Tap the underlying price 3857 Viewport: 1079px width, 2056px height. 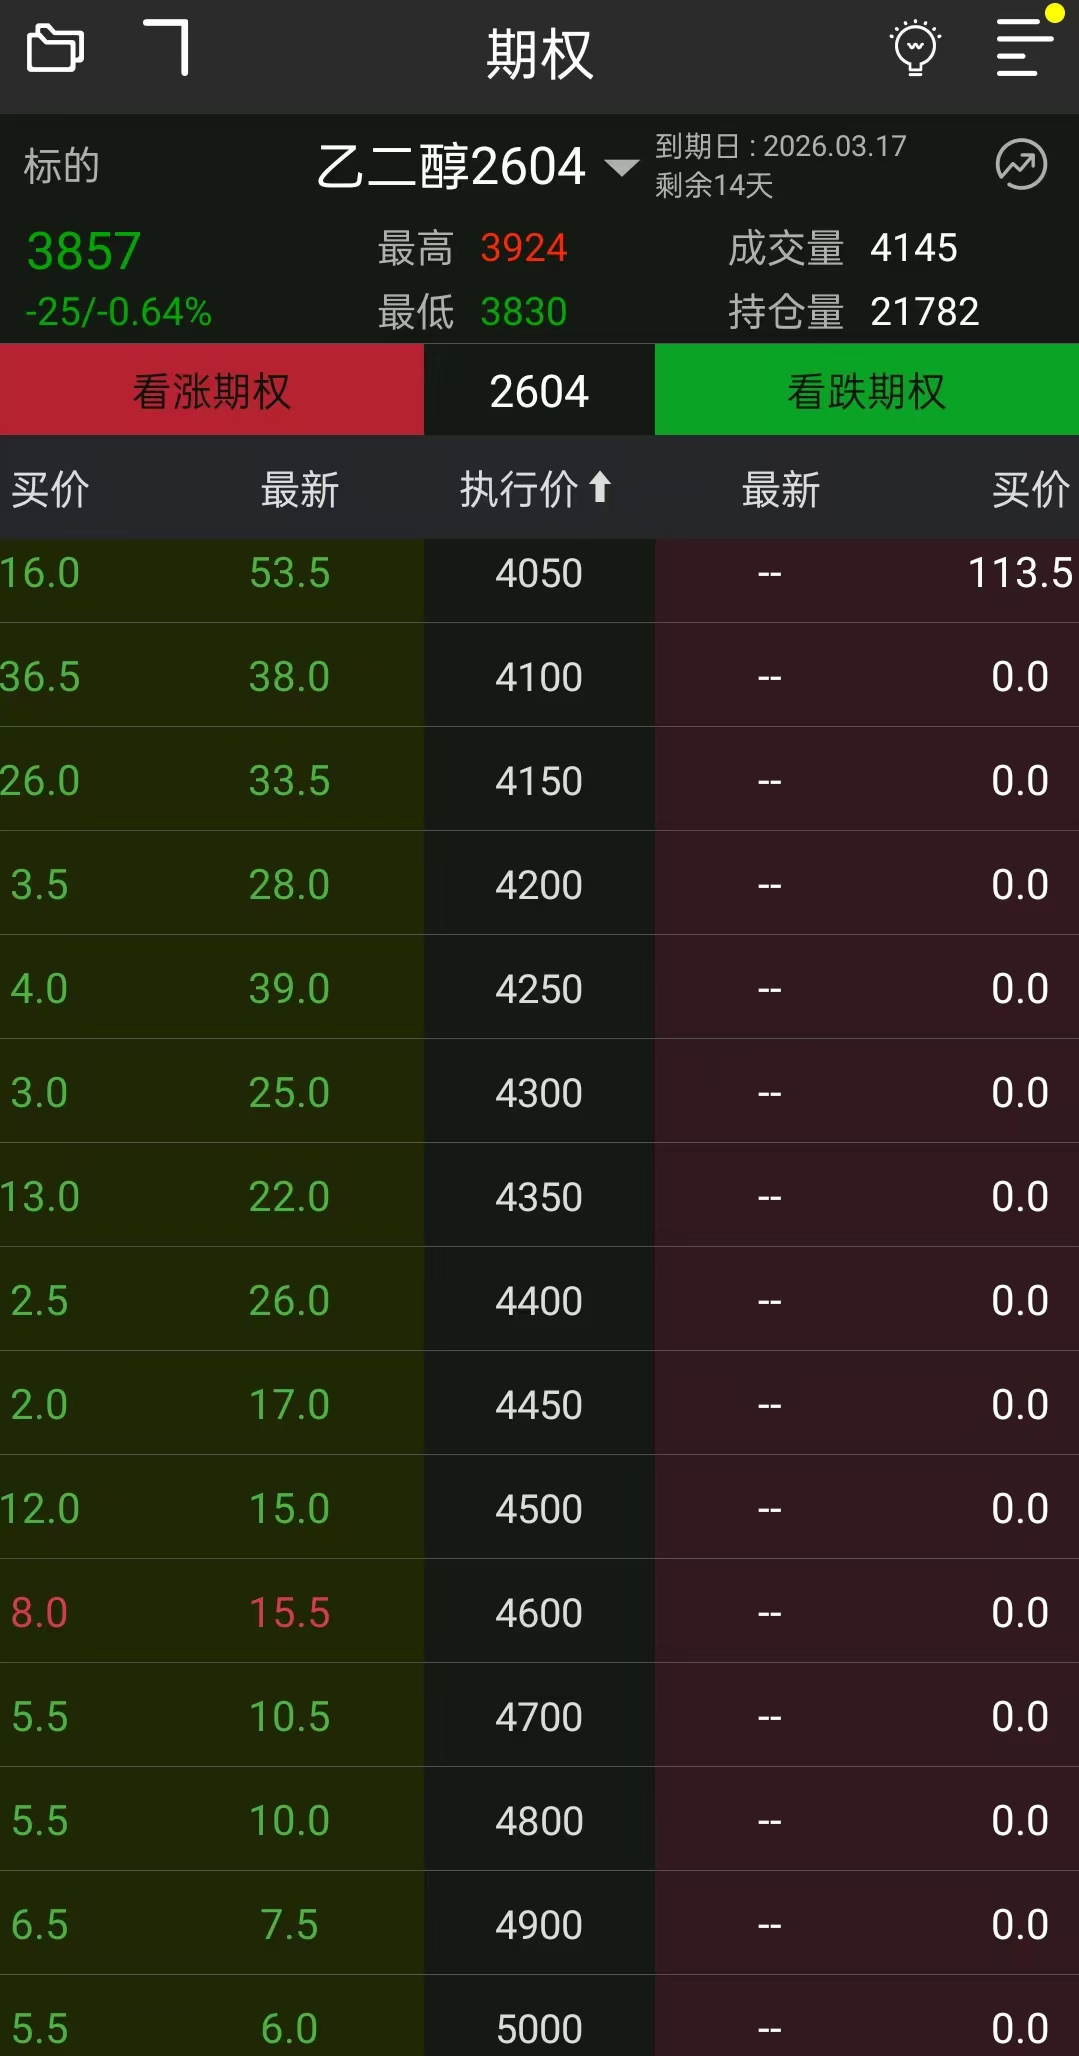click(84, 251)
